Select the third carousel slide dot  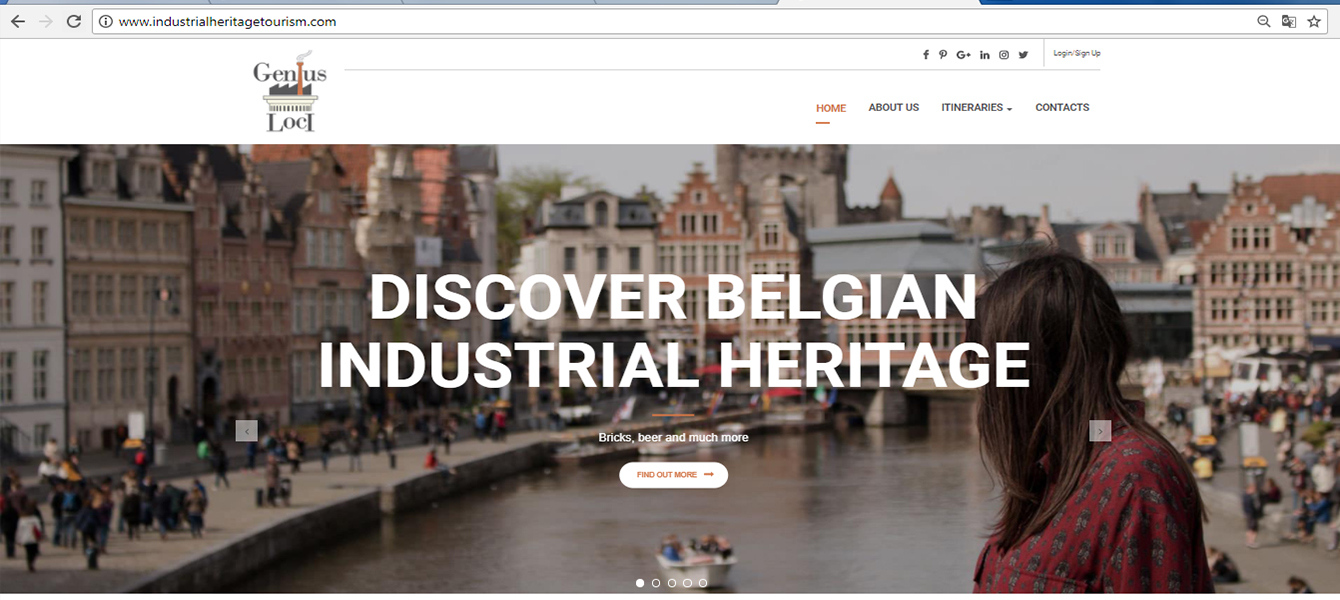(672, 583)
